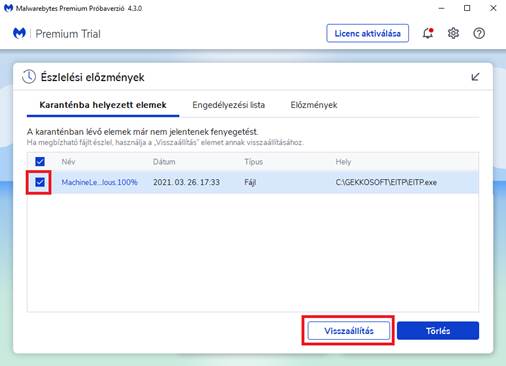Toggle the select-all checkbox in table header

pyautogui.click(x=40, y=162)
